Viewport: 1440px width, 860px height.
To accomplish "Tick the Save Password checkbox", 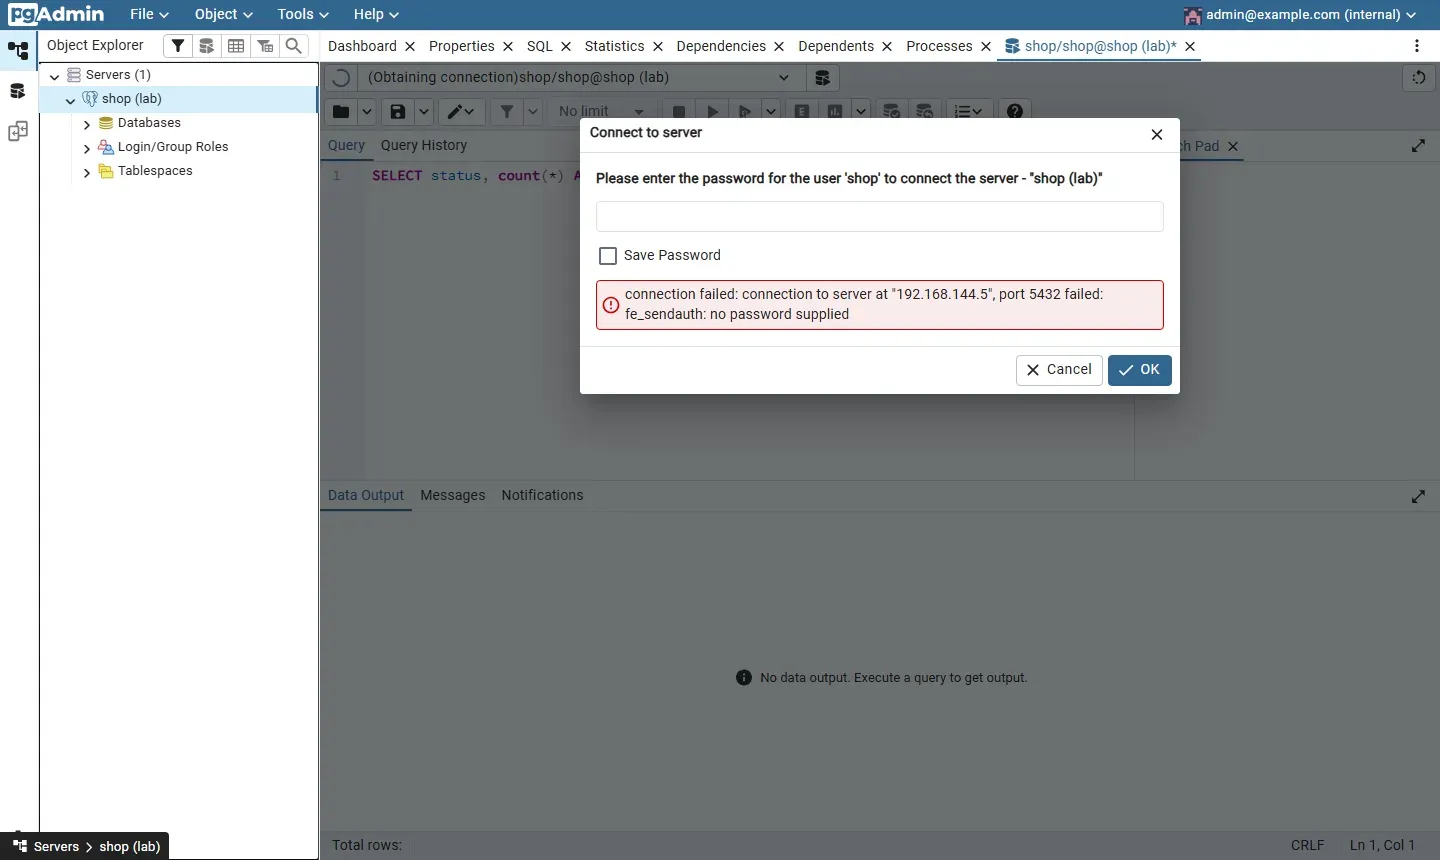I will tap(608, 256).
